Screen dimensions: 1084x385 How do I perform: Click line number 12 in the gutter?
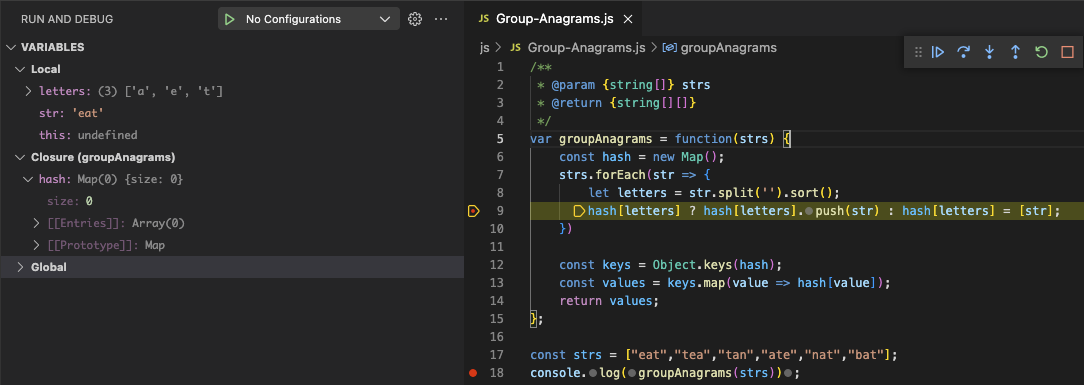point(497,265)
